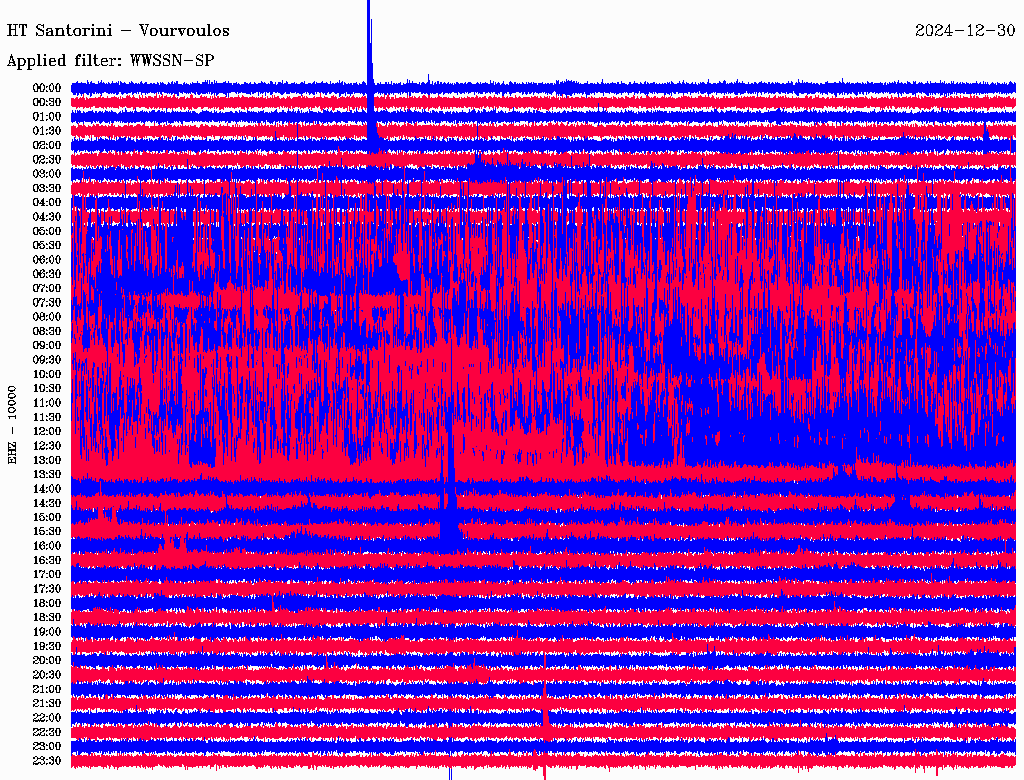Click the 22:00 time label
The height and width of the screenshot is (780, 1024).
(x=47, y=717)
